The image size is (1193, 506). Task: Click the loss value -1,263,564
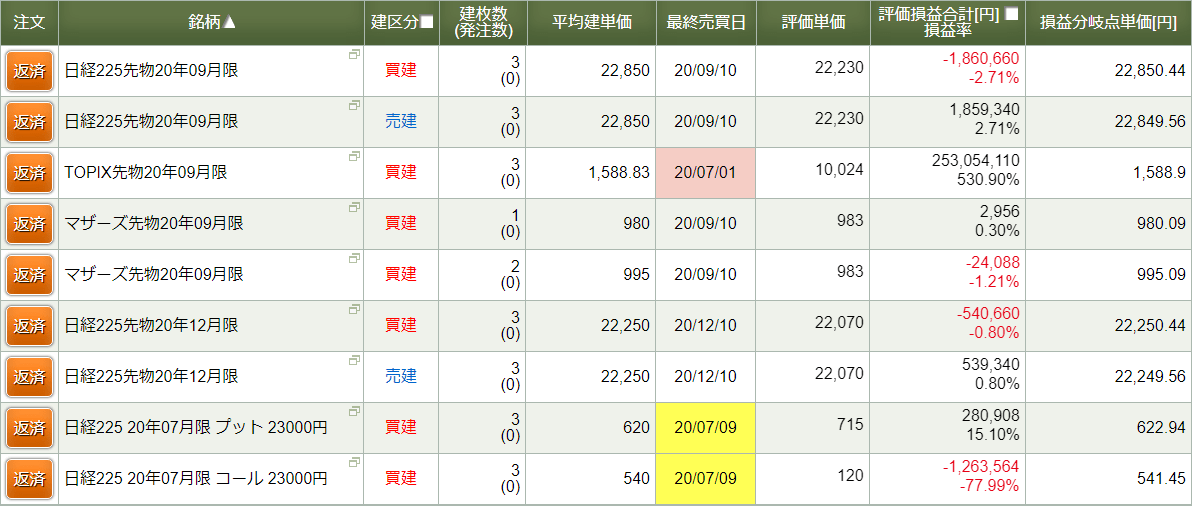981,466
